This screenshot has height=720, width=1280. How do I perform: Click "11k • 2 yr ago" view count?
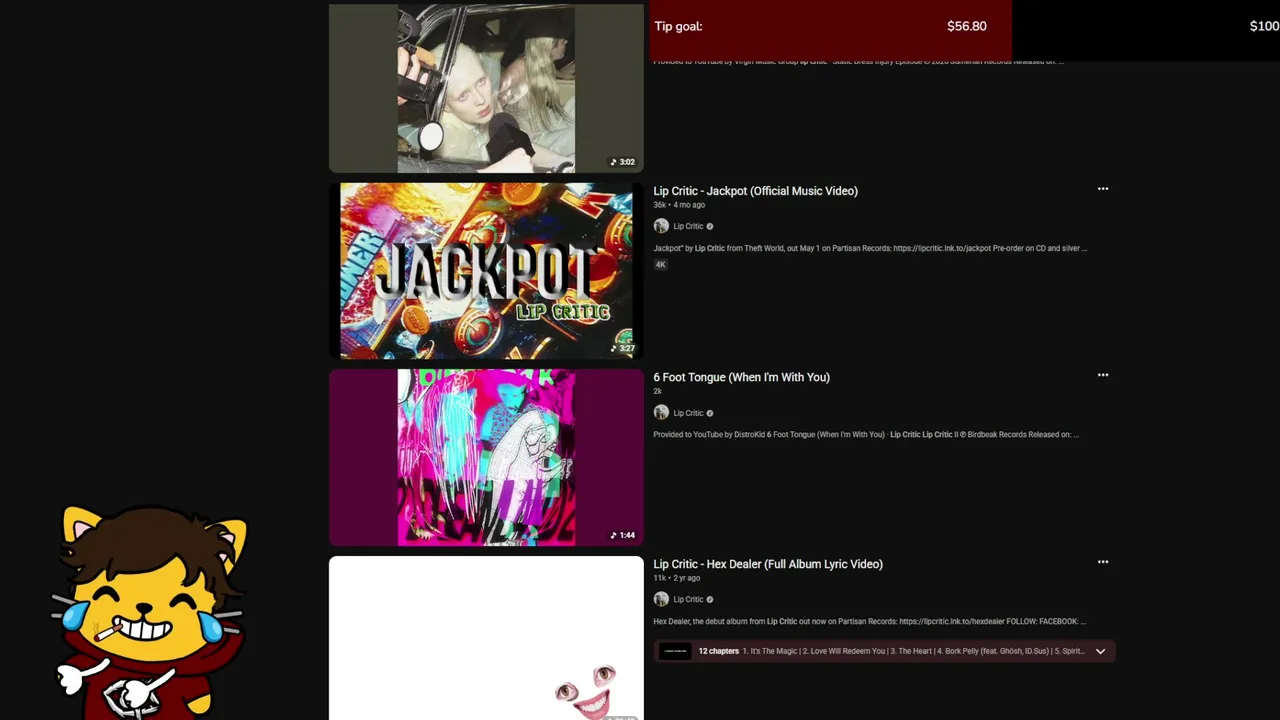[x=676, y=578]
